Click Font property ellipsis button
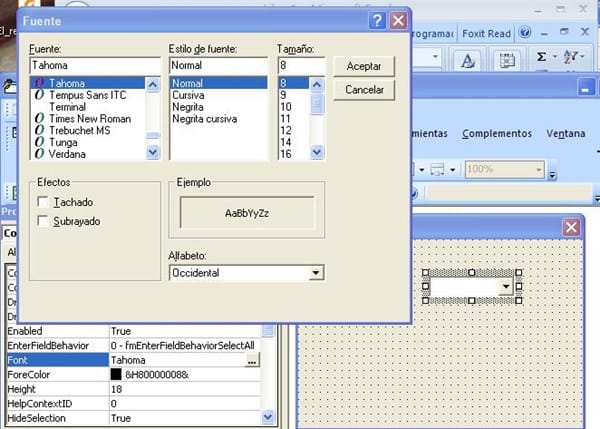The image size is (600, 429). [252, 360]
